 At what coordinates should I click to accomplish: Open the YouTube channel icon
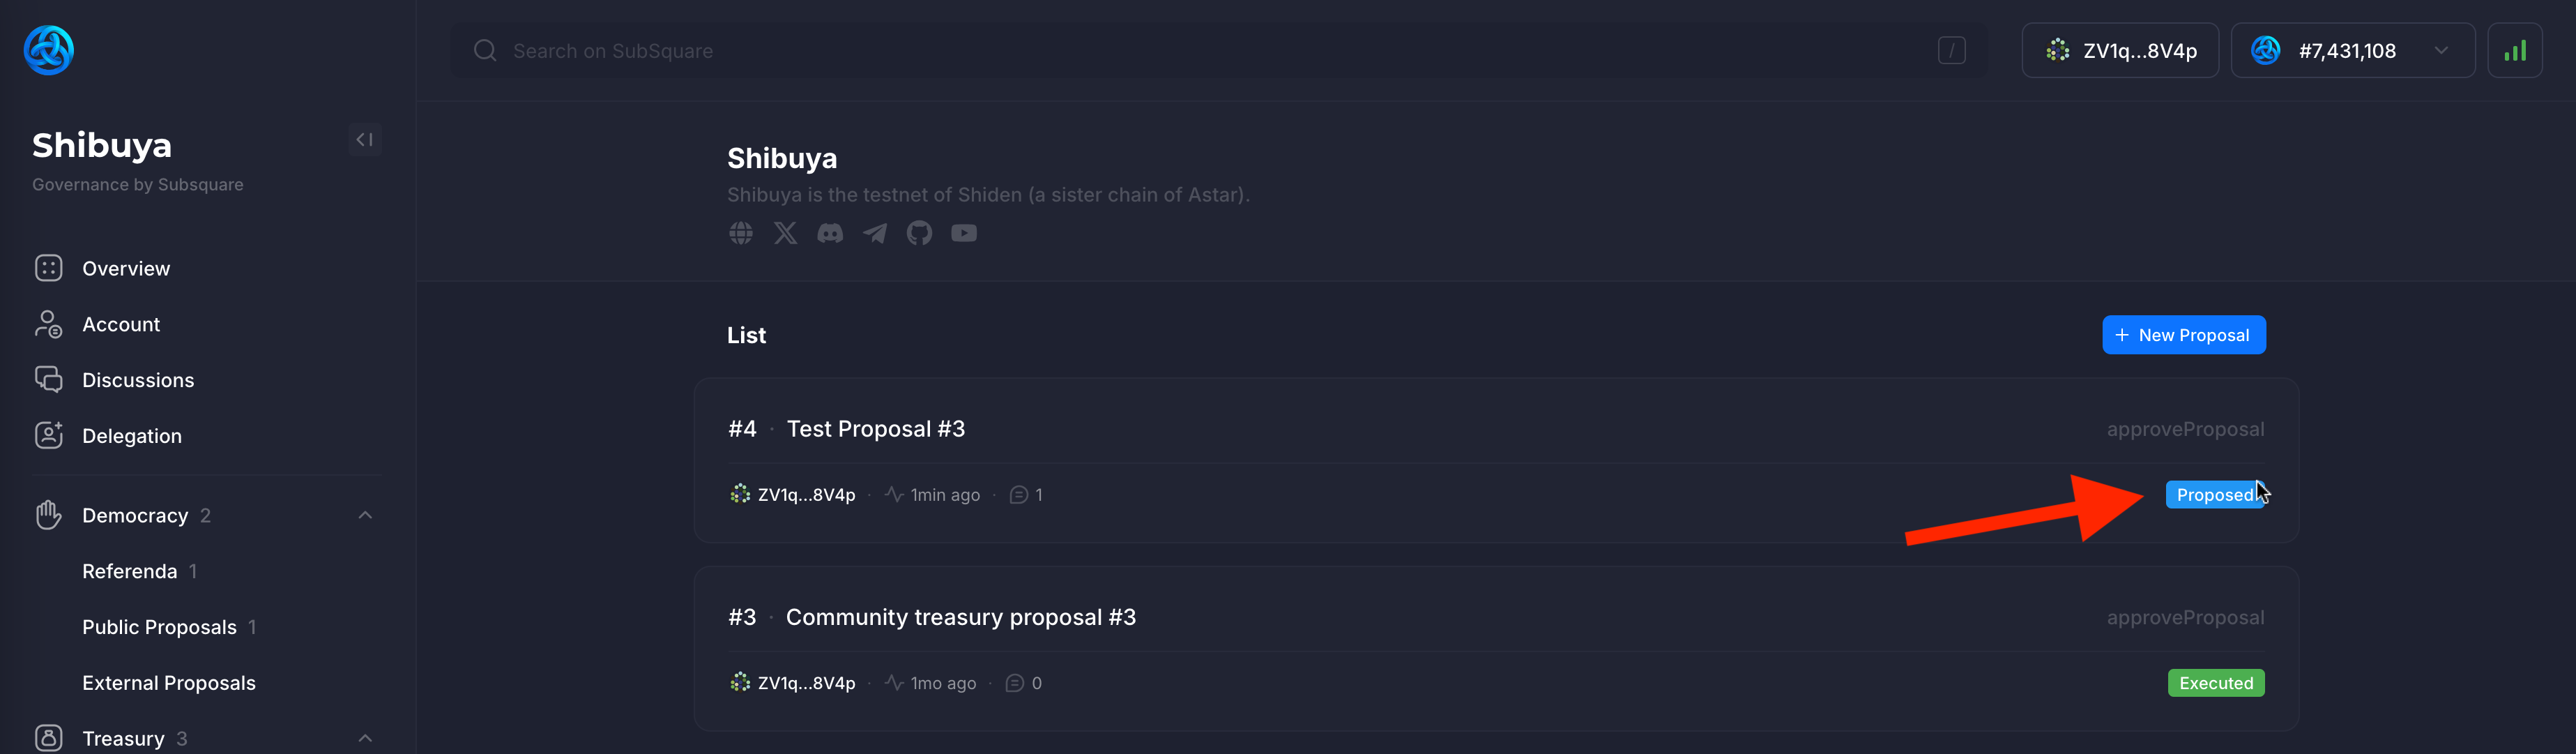click(x=963, y=232)
